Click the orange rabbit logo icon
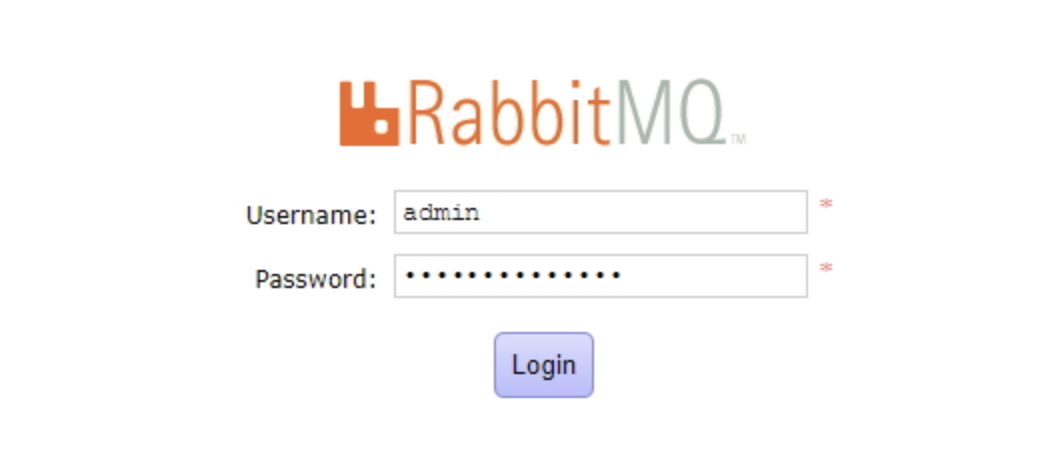This screenshot has height=454, width=1038. (369, 113)
